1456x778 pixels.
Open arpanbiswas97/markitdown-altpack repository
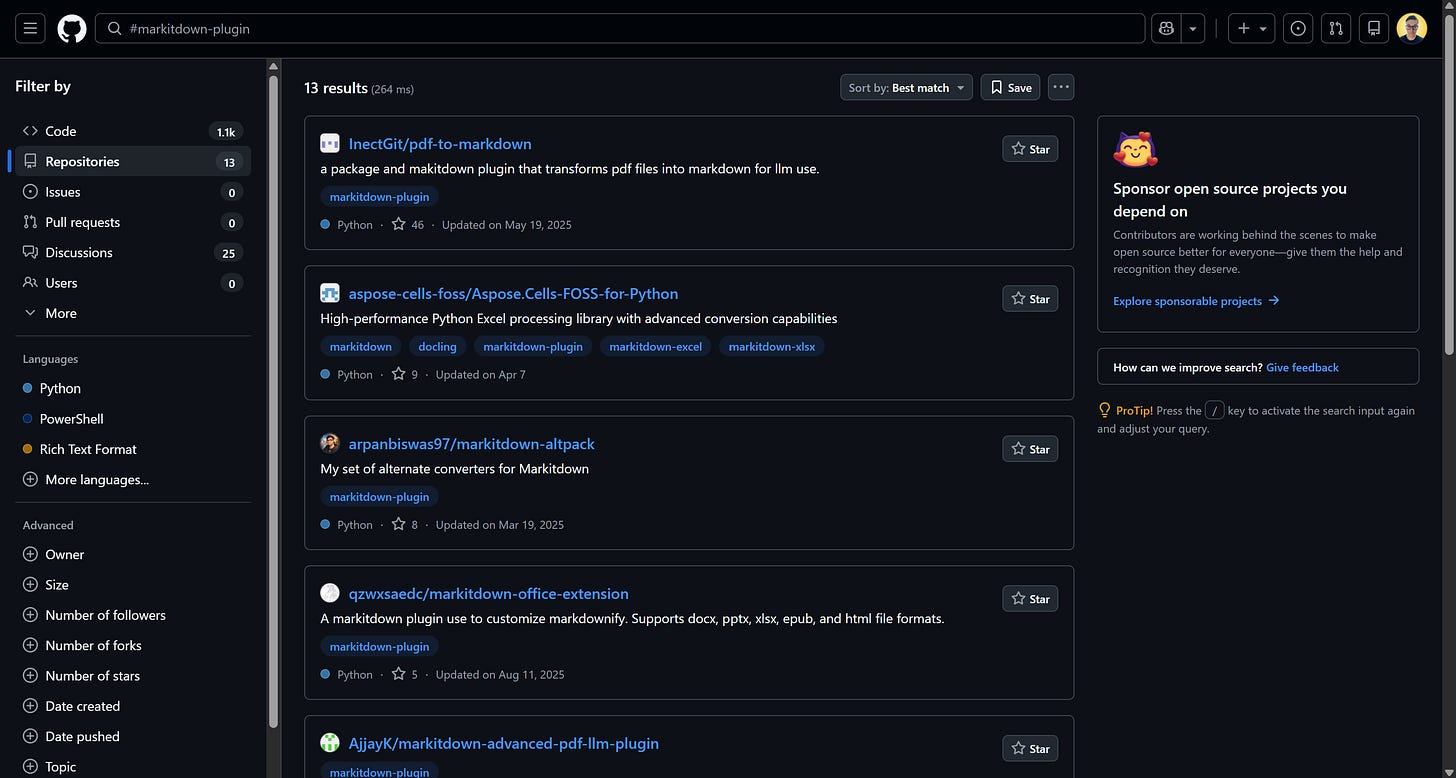click(471, 444)
